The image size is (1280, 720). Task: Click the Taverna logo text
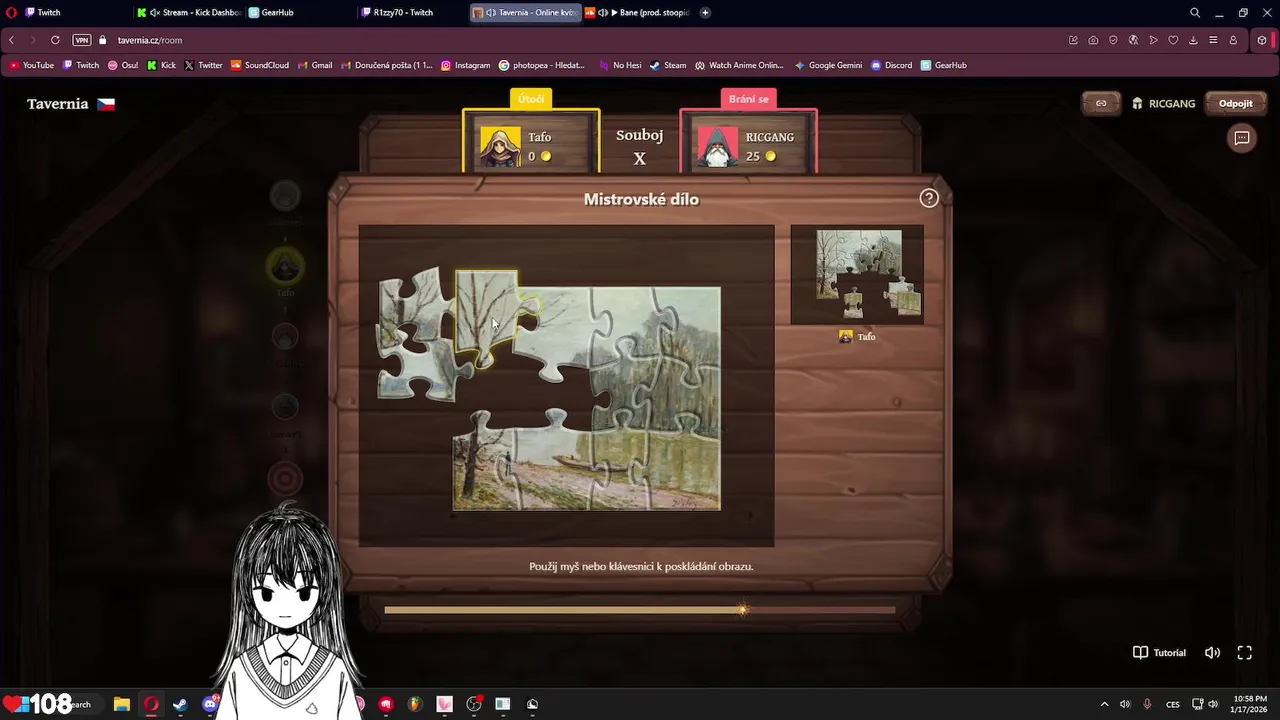(x=57, y=104)
